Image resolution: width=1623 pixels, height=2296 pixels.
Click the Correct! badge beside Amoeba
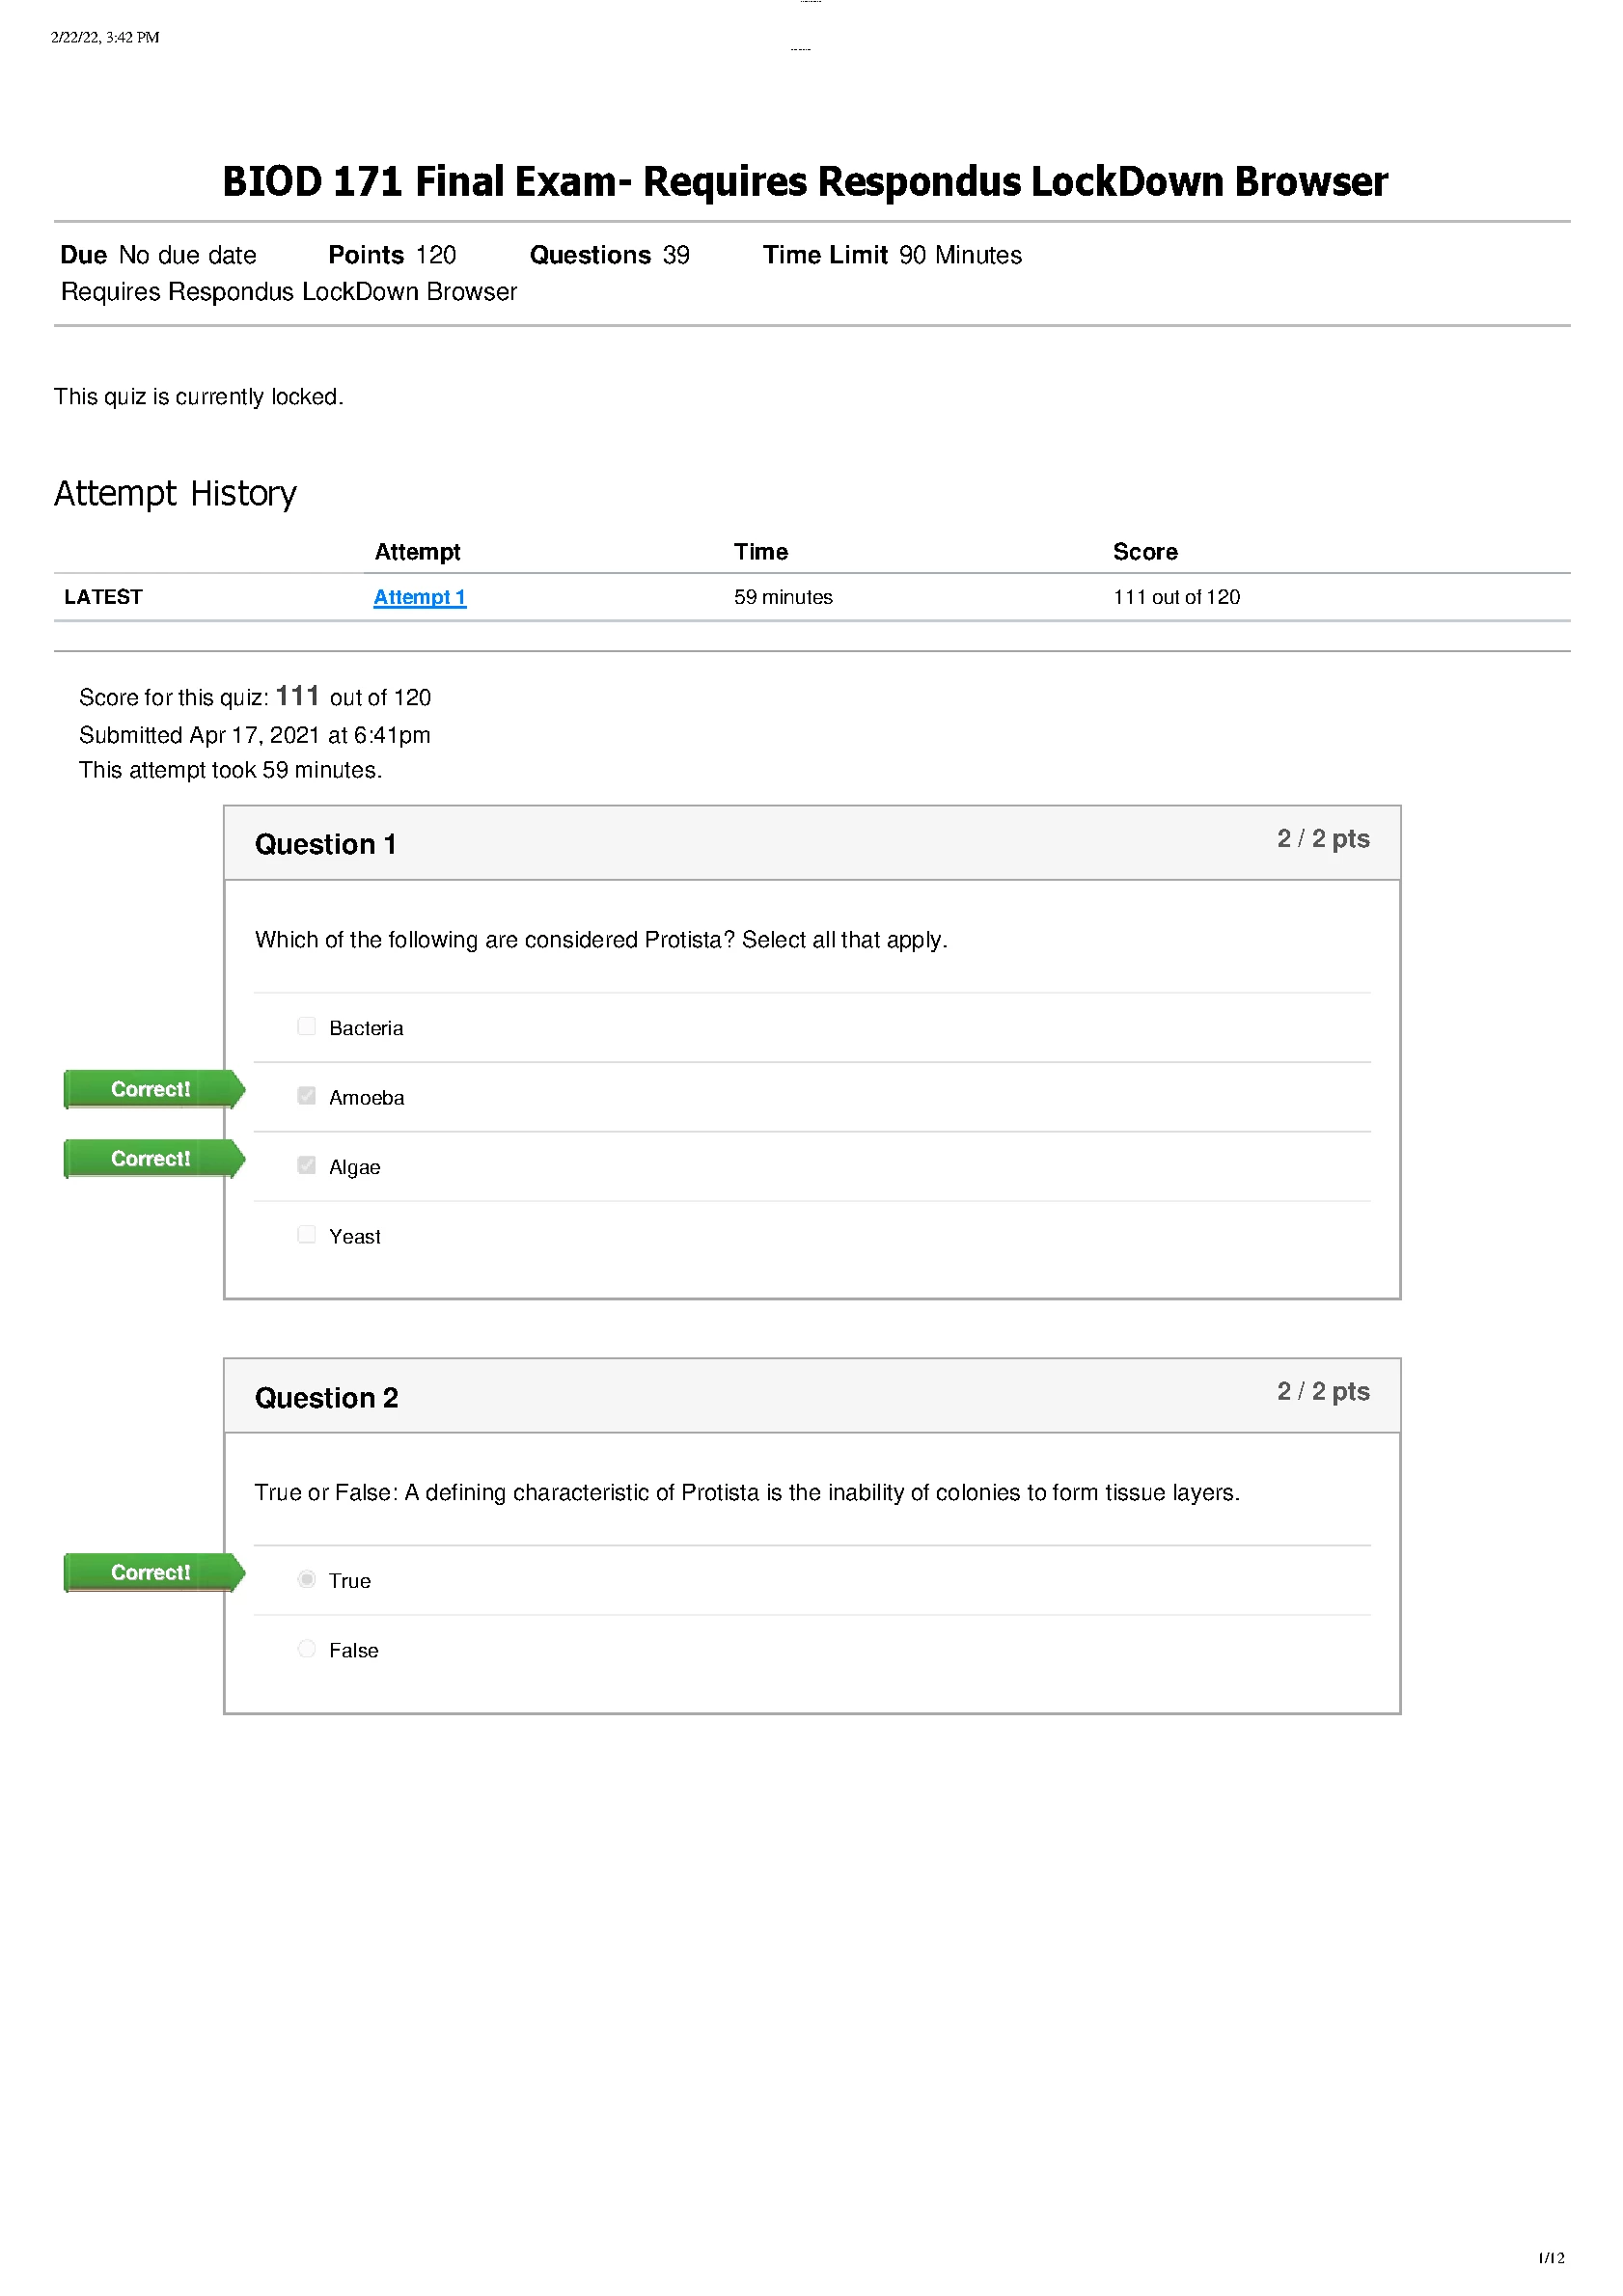click(x=151, y=1089)
